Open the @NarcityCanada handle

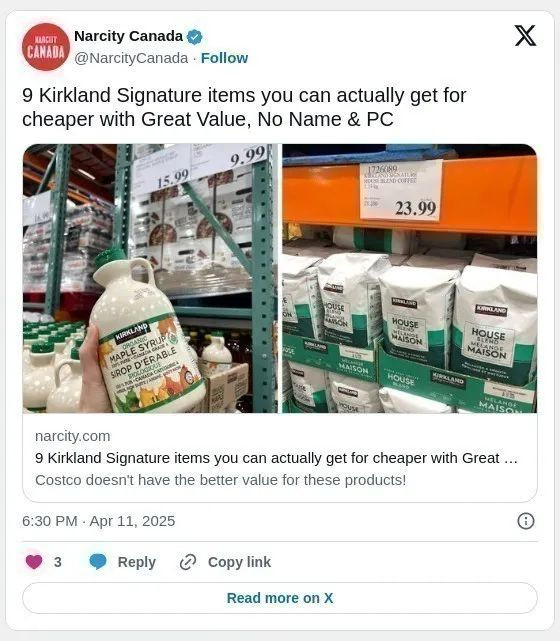pos(131,58)
